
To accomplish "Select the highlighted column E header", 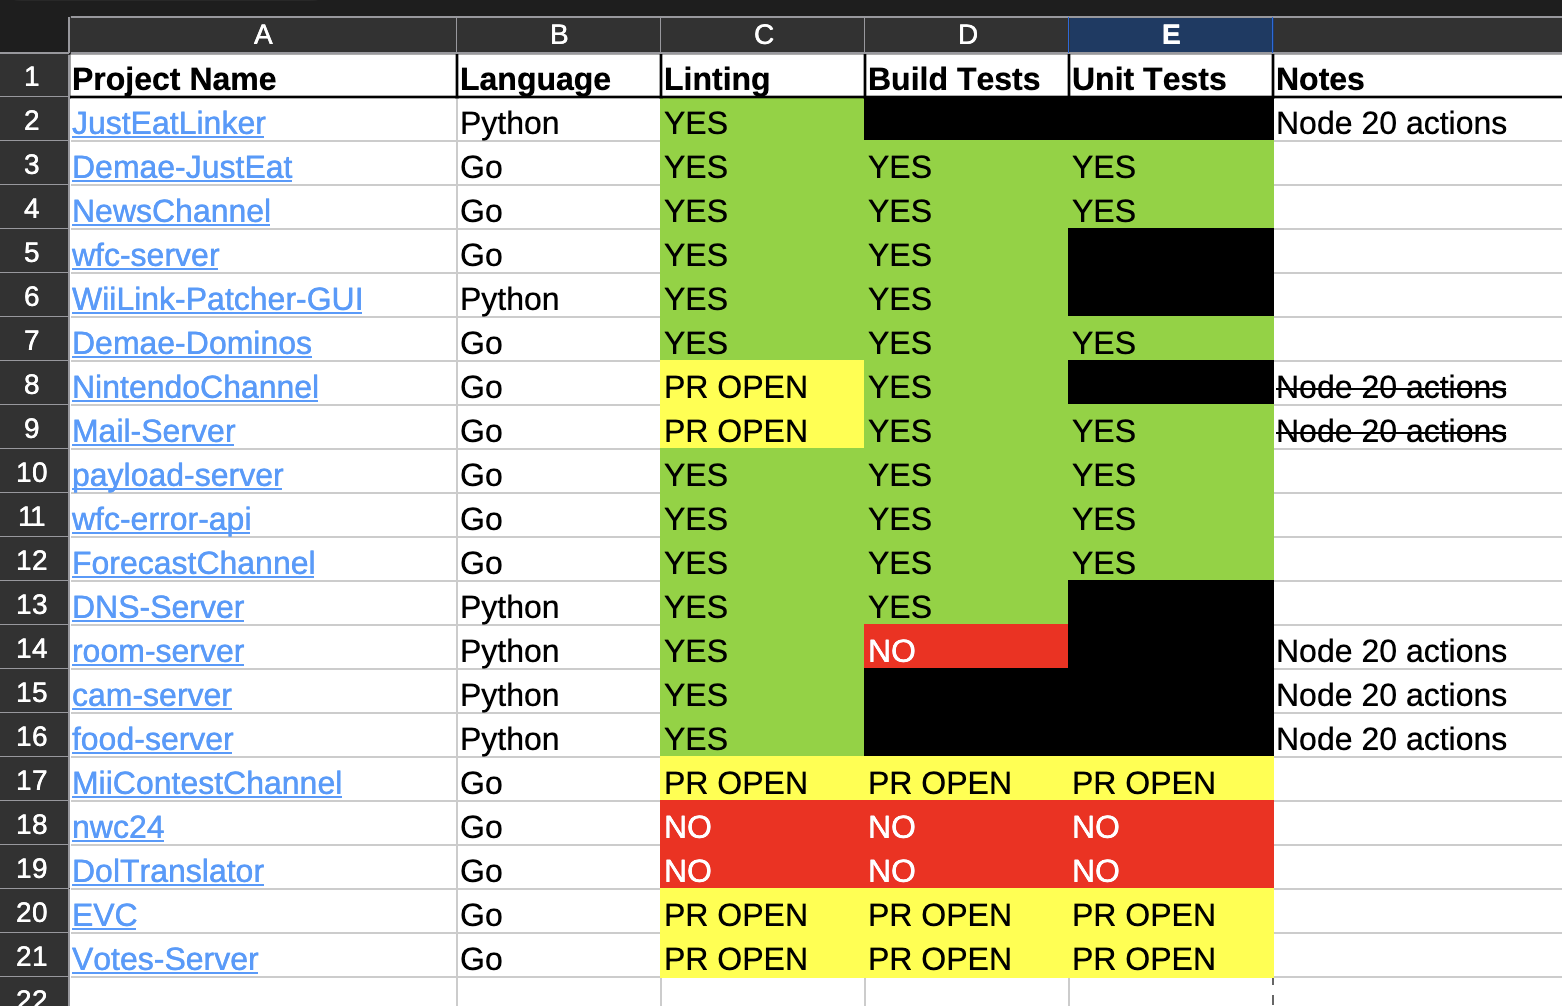I will coord(1171,35).
